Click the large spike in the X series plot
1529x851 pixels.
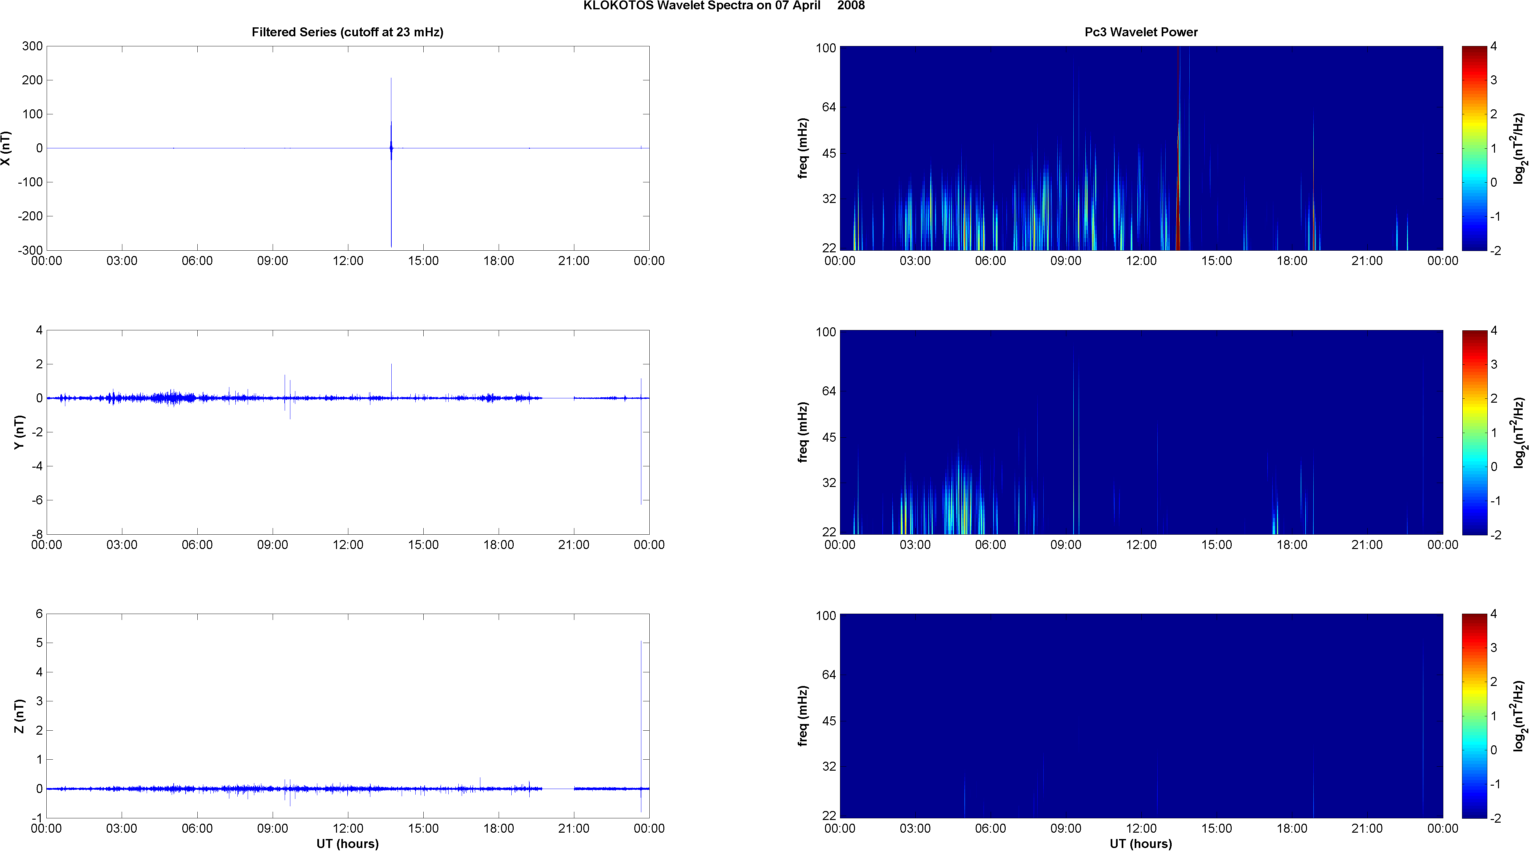click(x=391, y=150)
